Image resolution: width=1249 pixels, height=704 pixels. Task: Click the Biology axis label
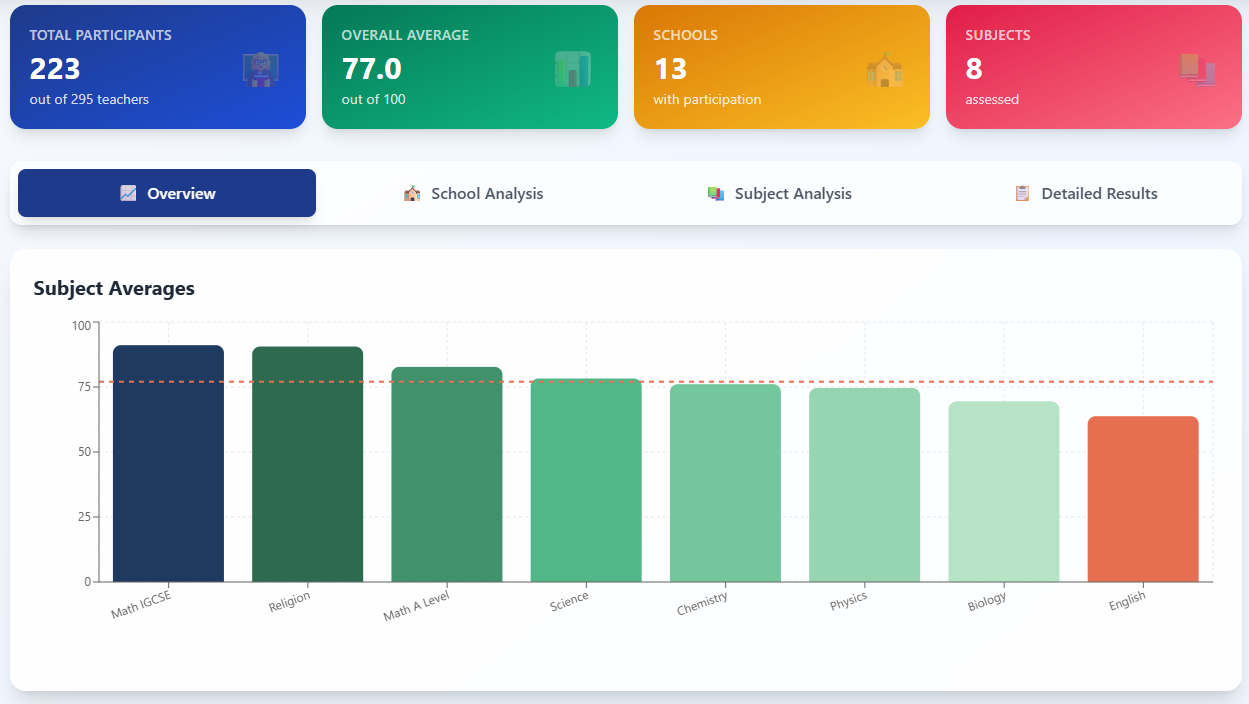(987, 600)
